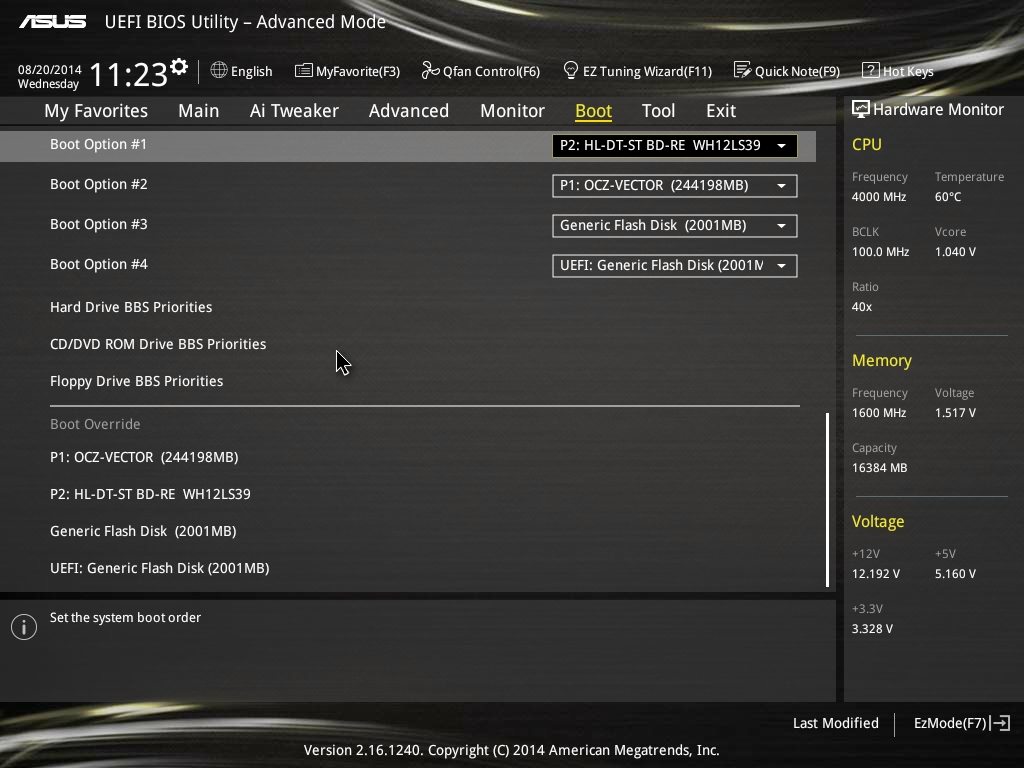Viewport: 1024px width, 768px height.
Task: Click the Quick Note pencil icon
Action: tap(742, 70)
